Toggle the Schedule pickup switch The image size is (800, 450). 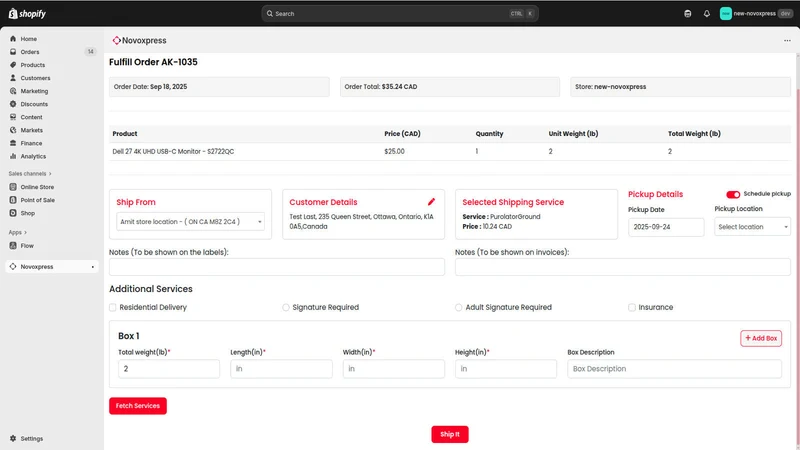(x=733, y=194)
